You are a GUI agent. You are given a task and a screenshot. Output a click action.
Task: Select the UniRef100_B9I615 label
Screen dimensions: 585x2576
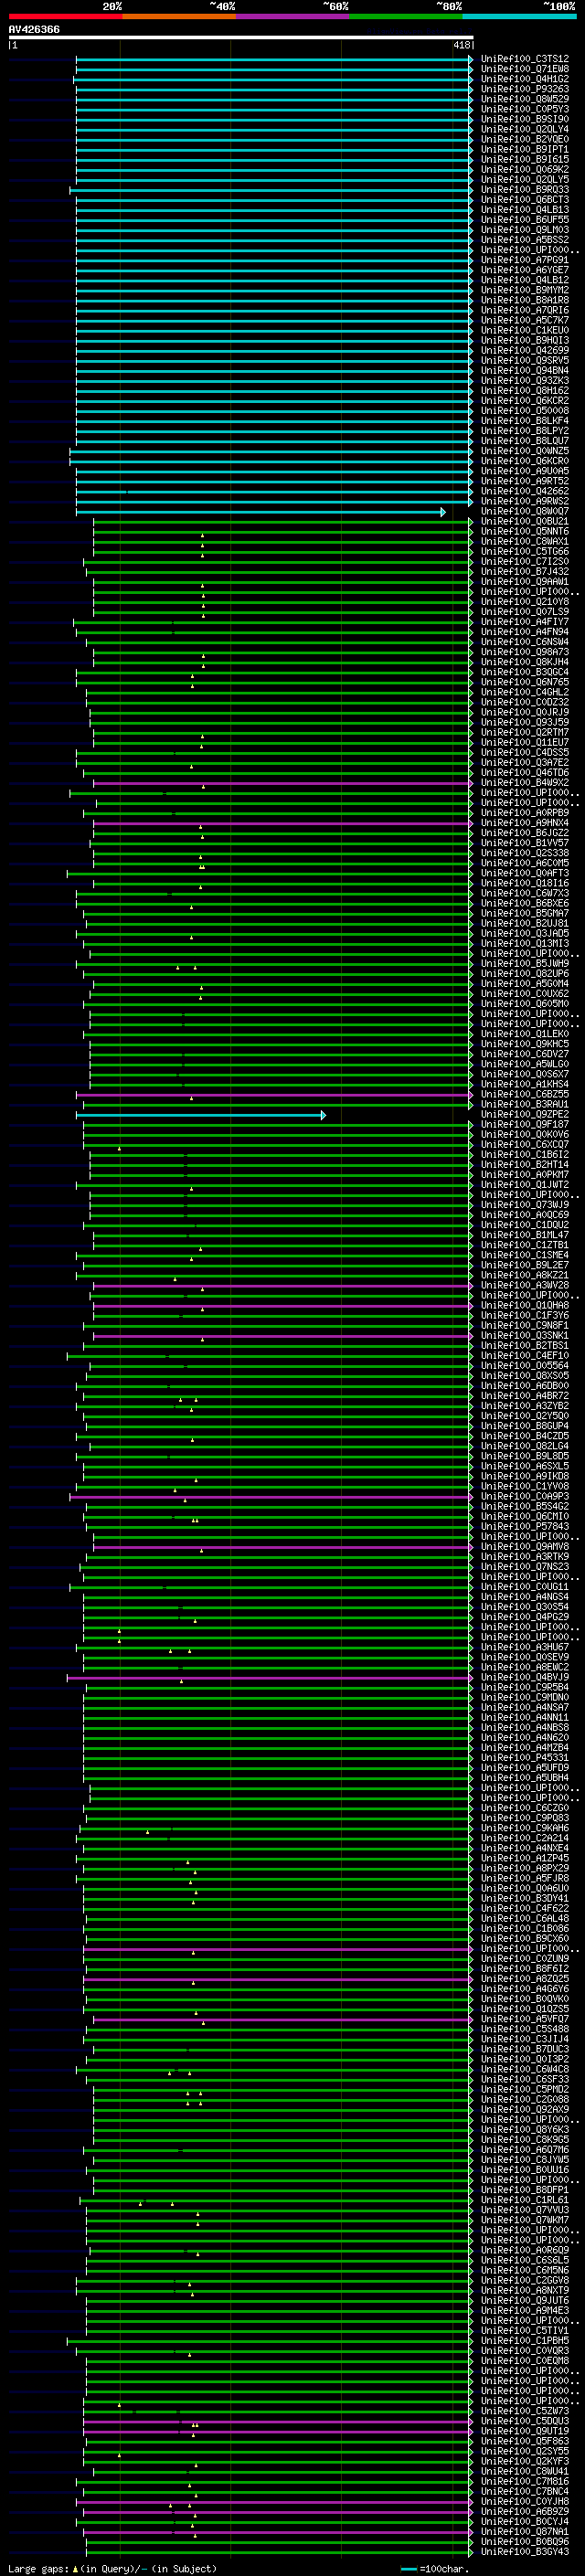tap(524, 159)
